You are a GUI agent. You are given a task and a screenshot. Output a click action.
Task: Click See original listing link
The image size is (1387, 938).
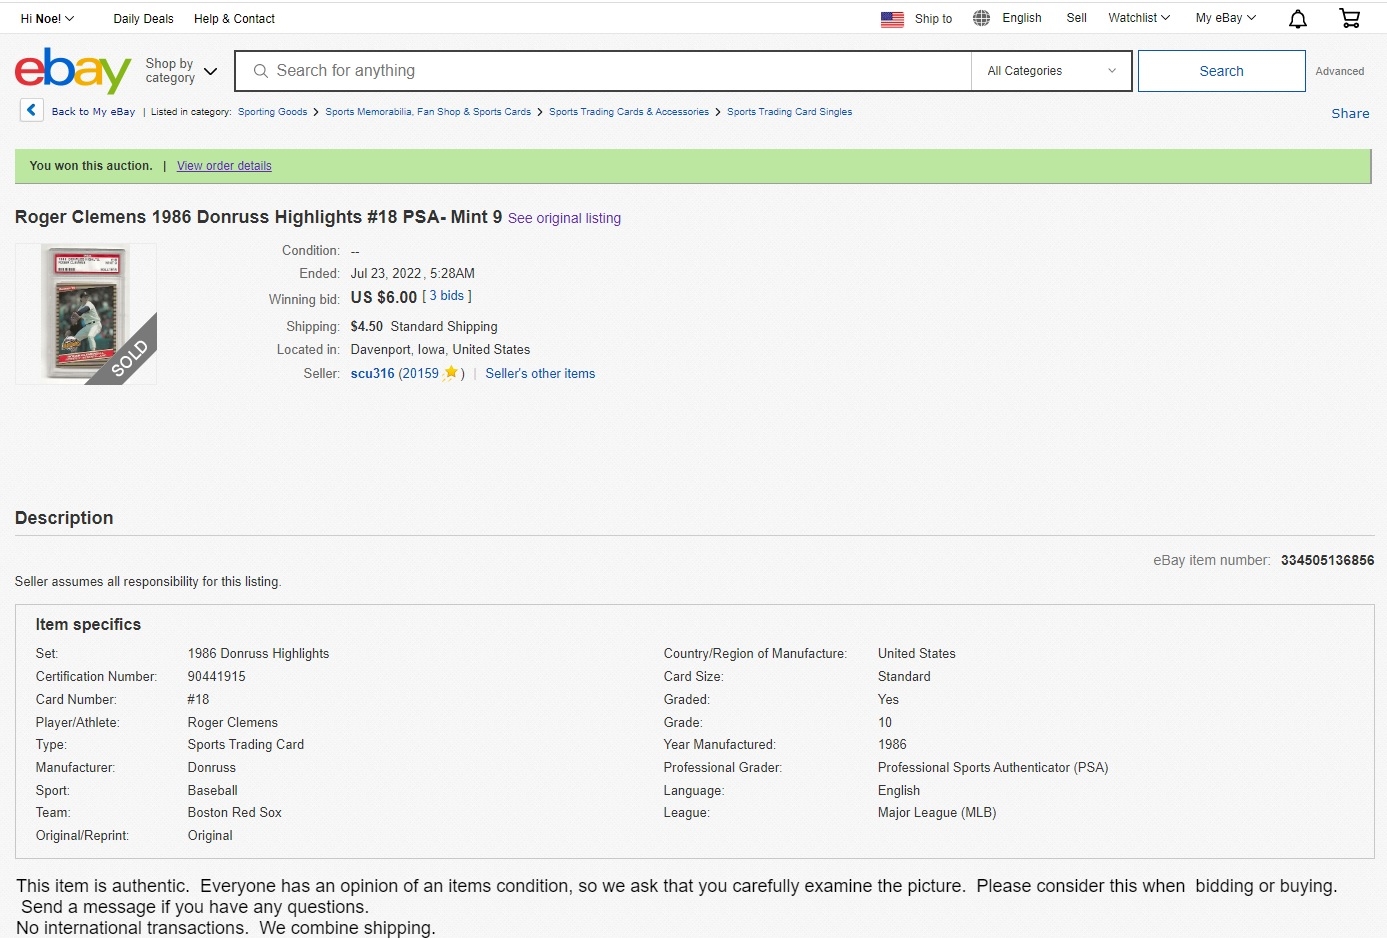point(564,218)
